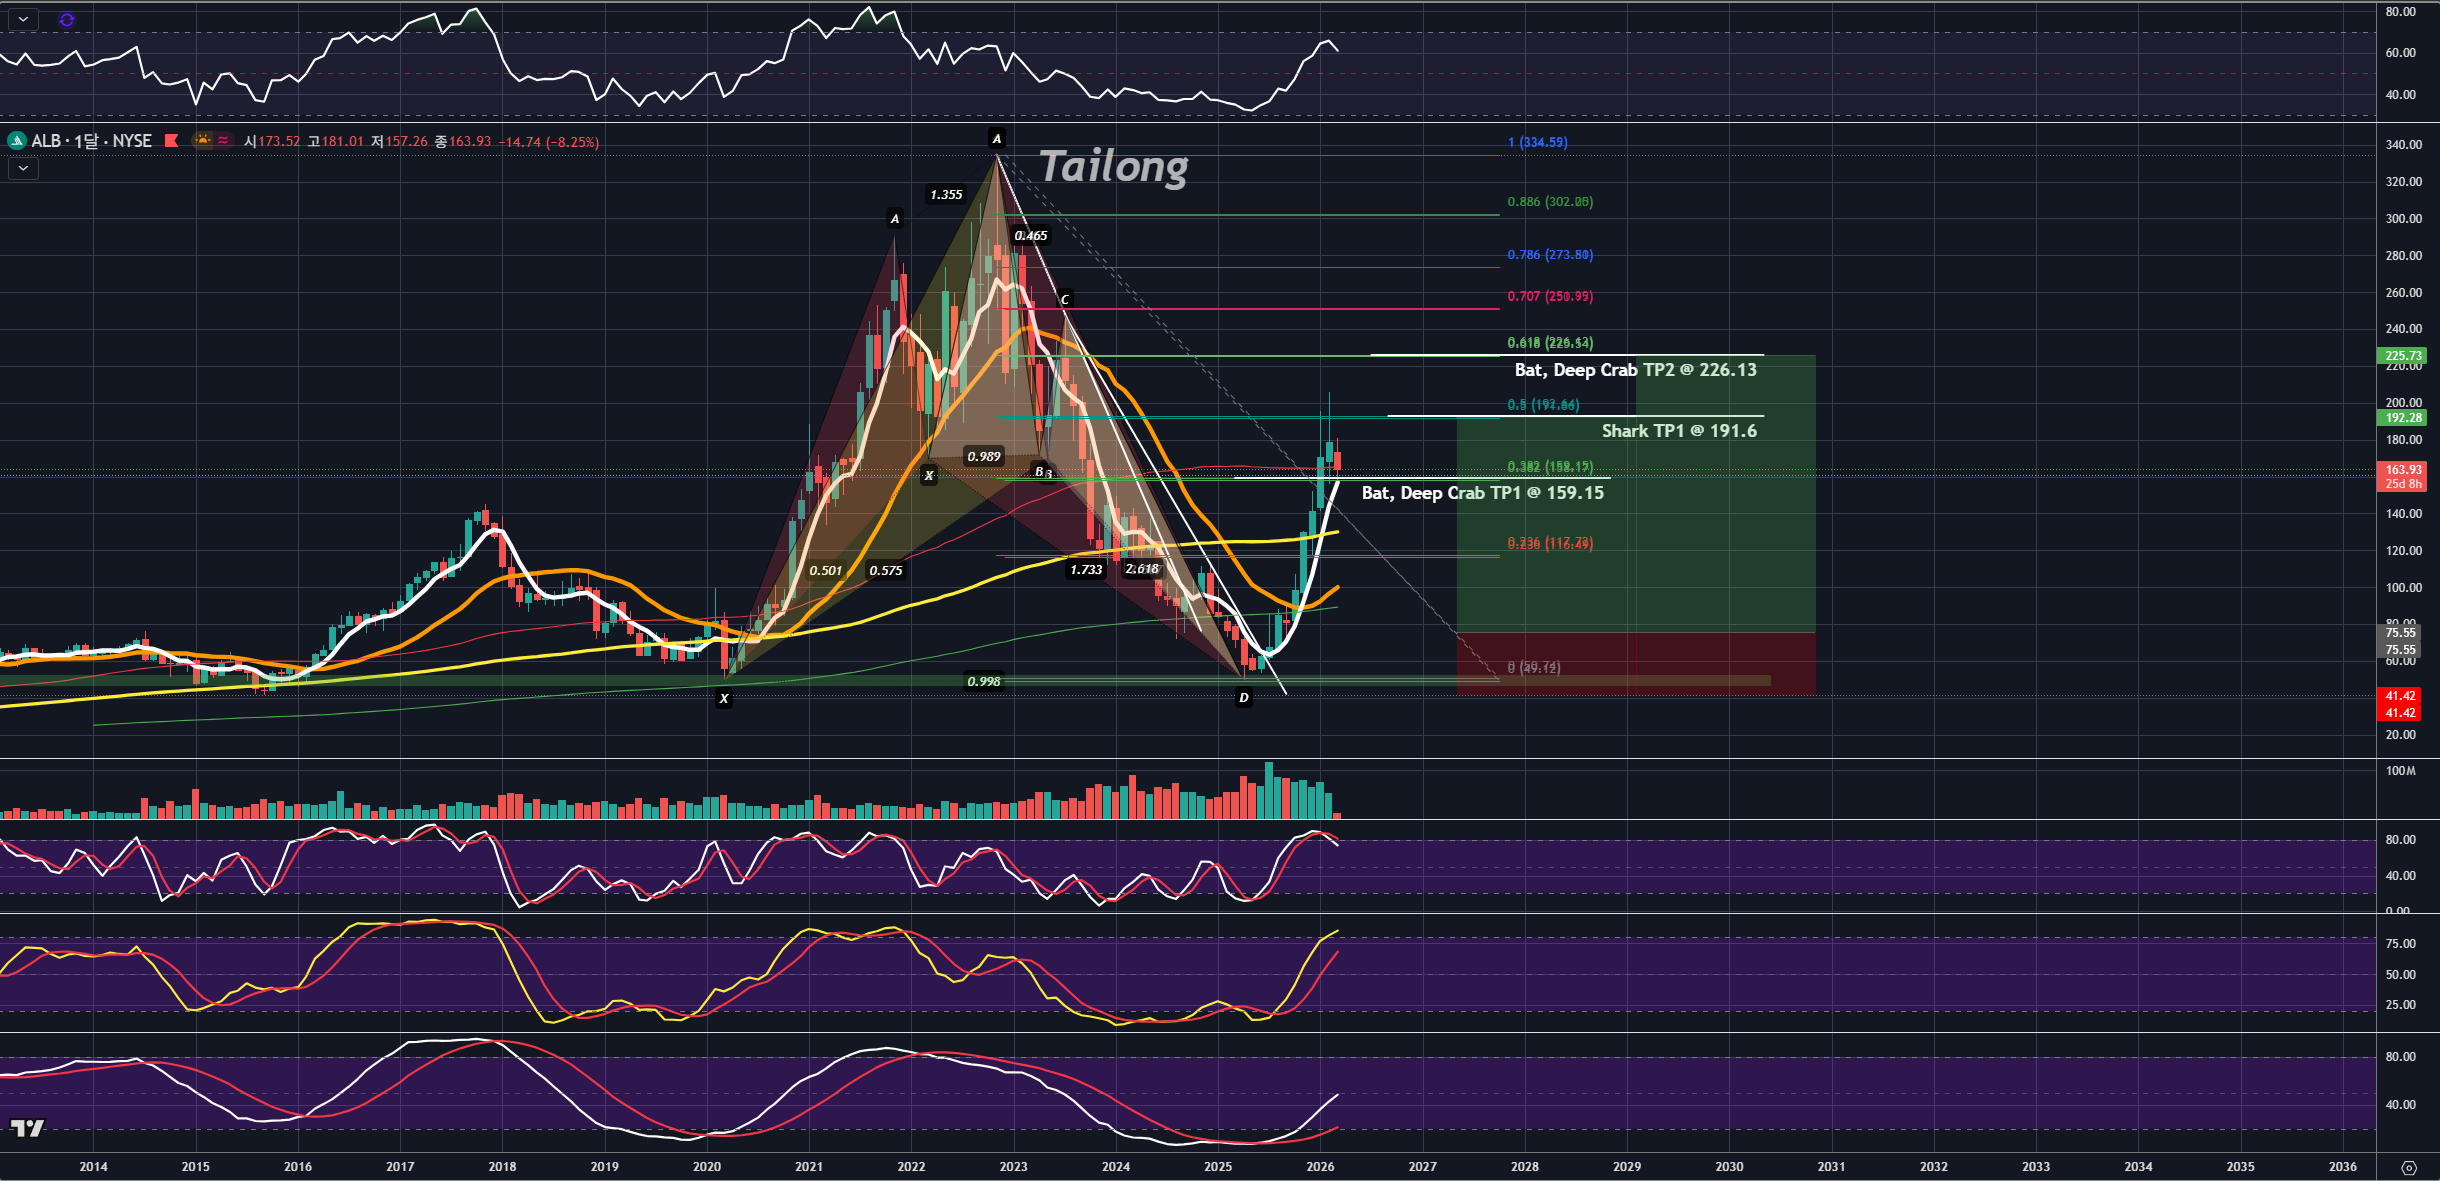The width and height of the screenshot is (2440, 1181).
Task: Click the Tailong watermark text on chart
Action: pos(1114,166)
